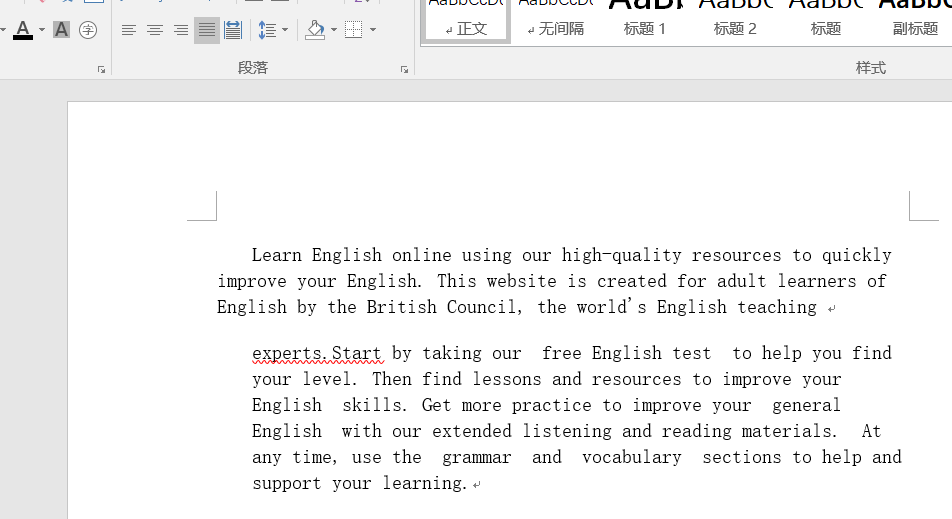Open the Font dialog launcher

[101, 70]
